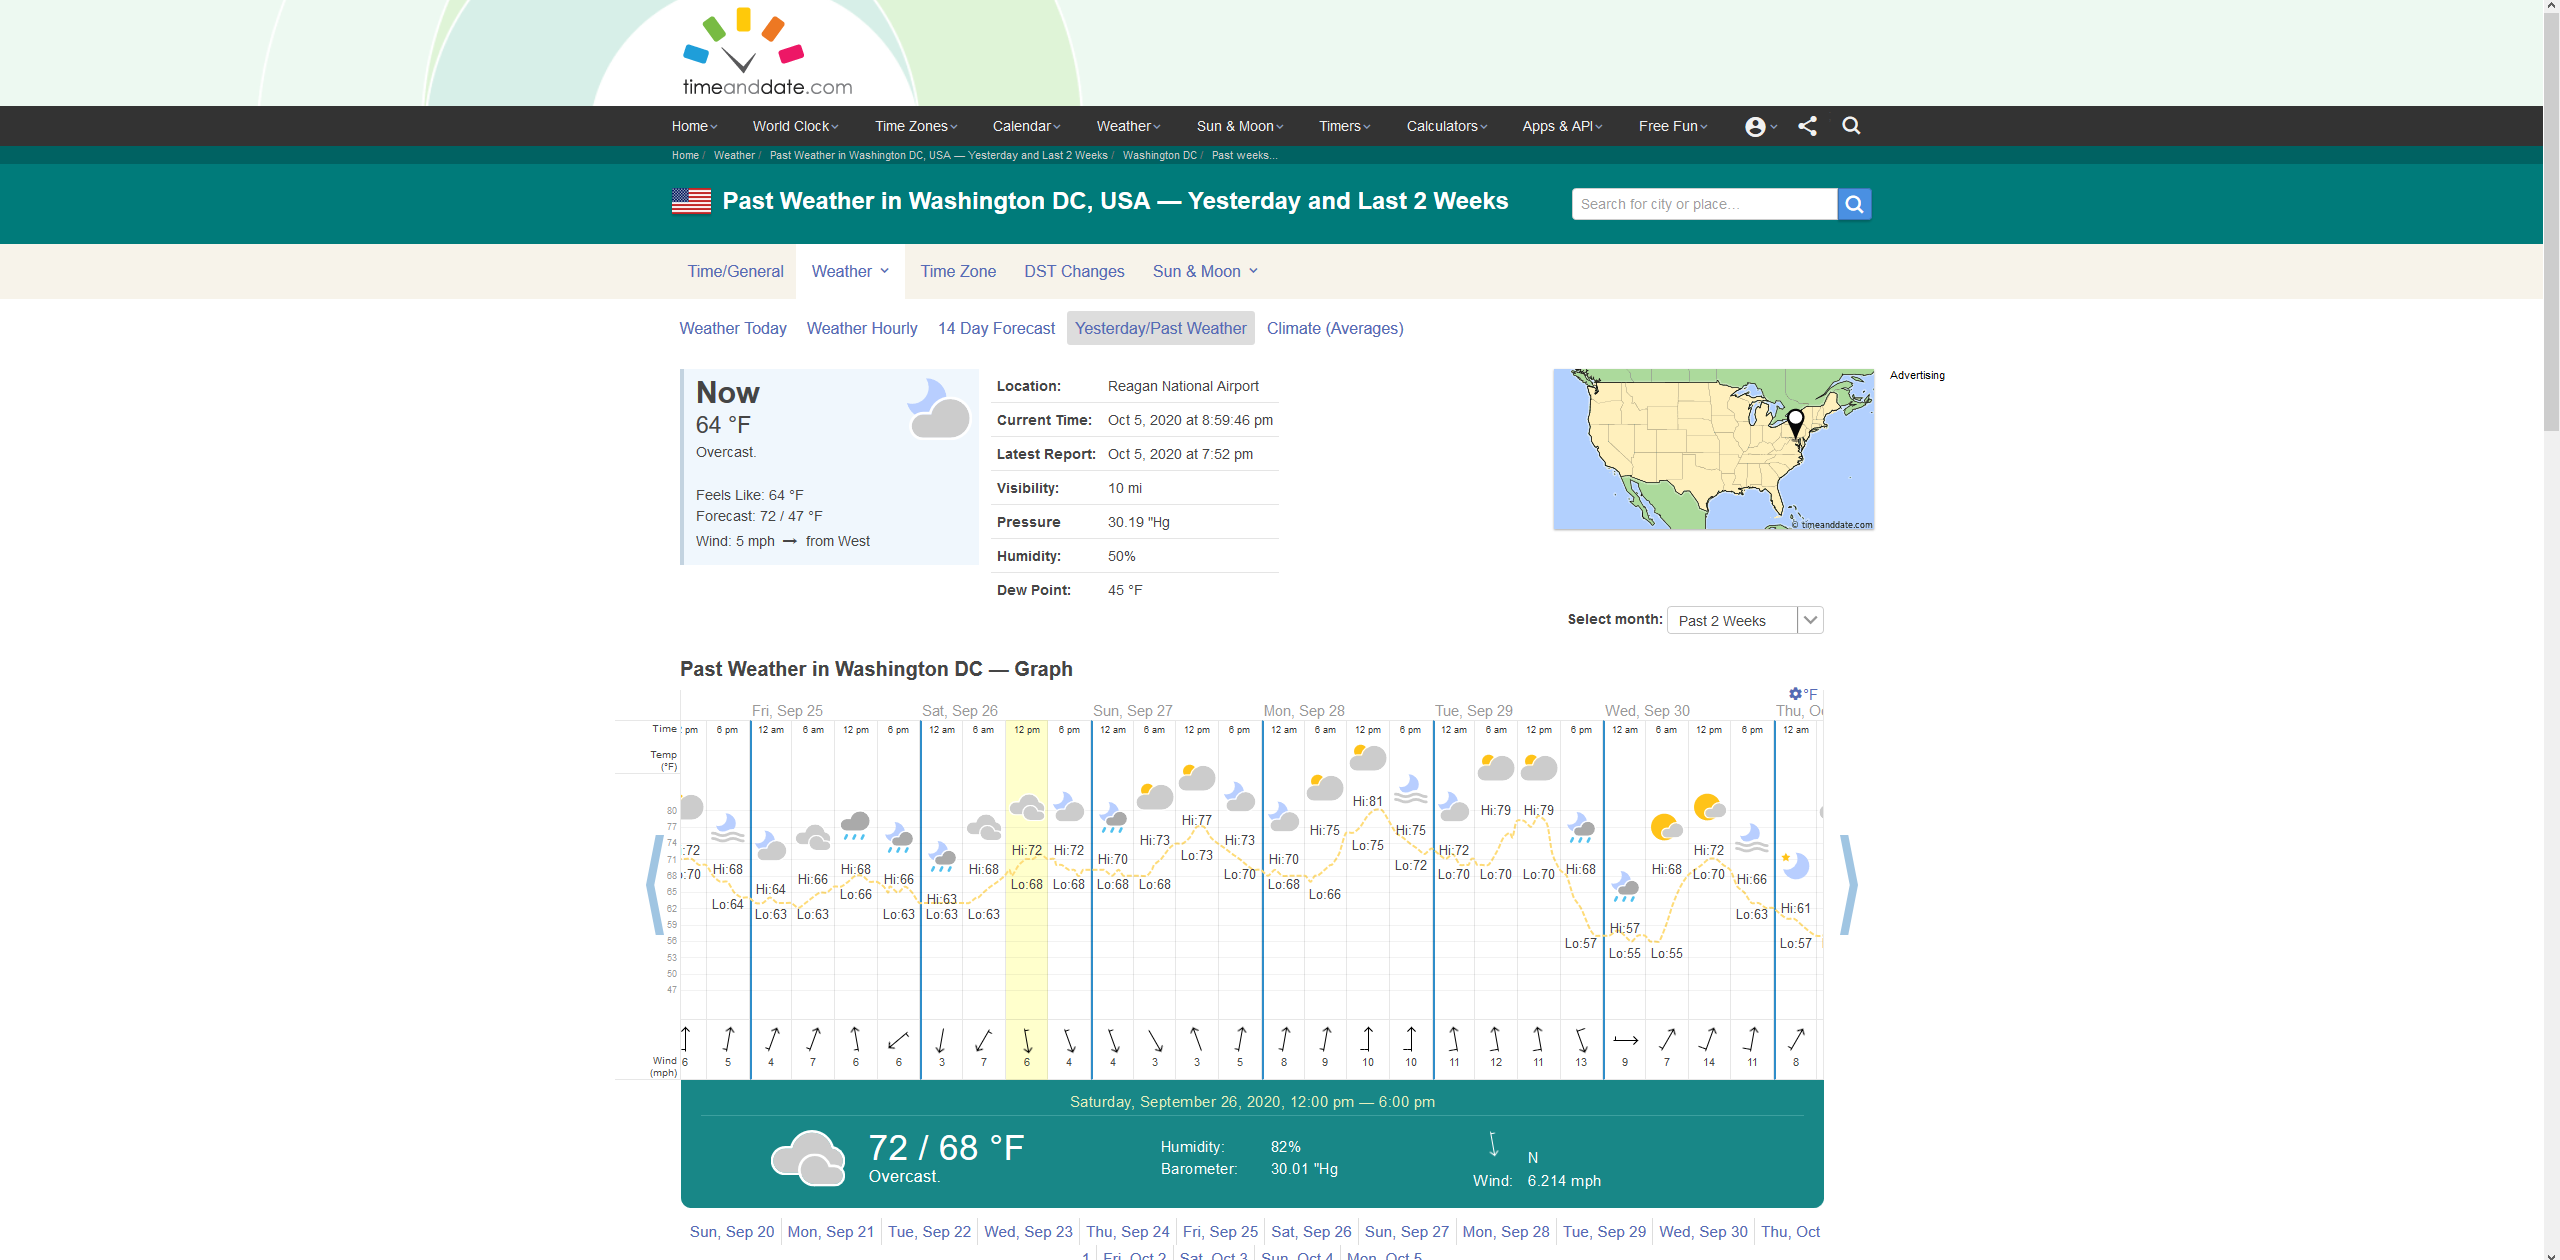This screenshot has height=1260, width=2560.
Task: Open the navbar search magnifier icon
Action: [1851, 126]
